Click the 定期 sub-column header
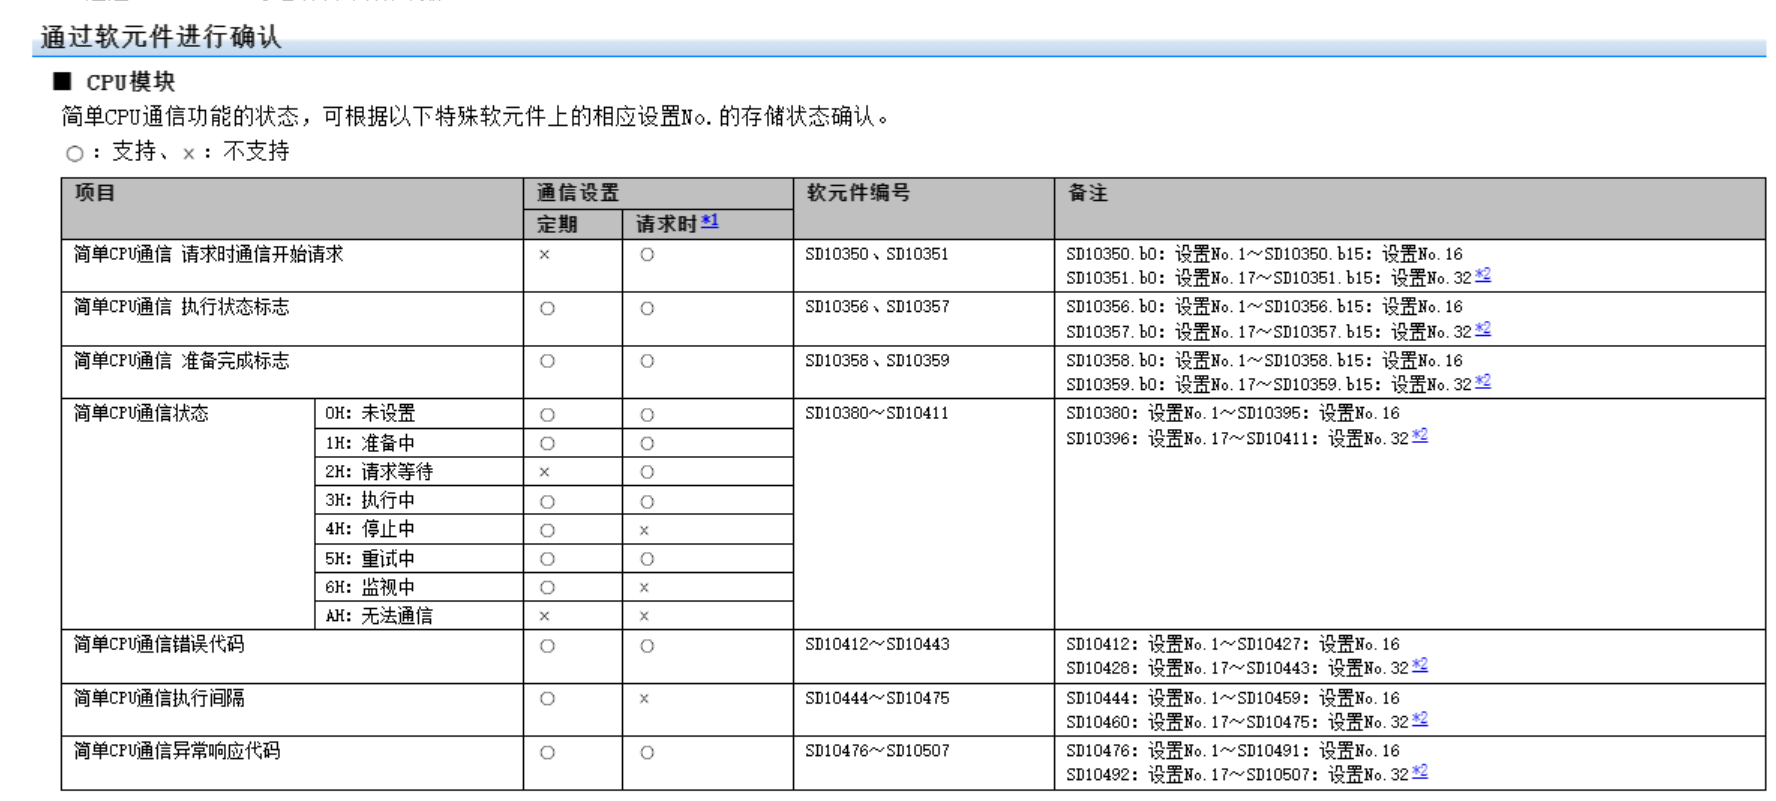1776x801 pixels. 557,224
